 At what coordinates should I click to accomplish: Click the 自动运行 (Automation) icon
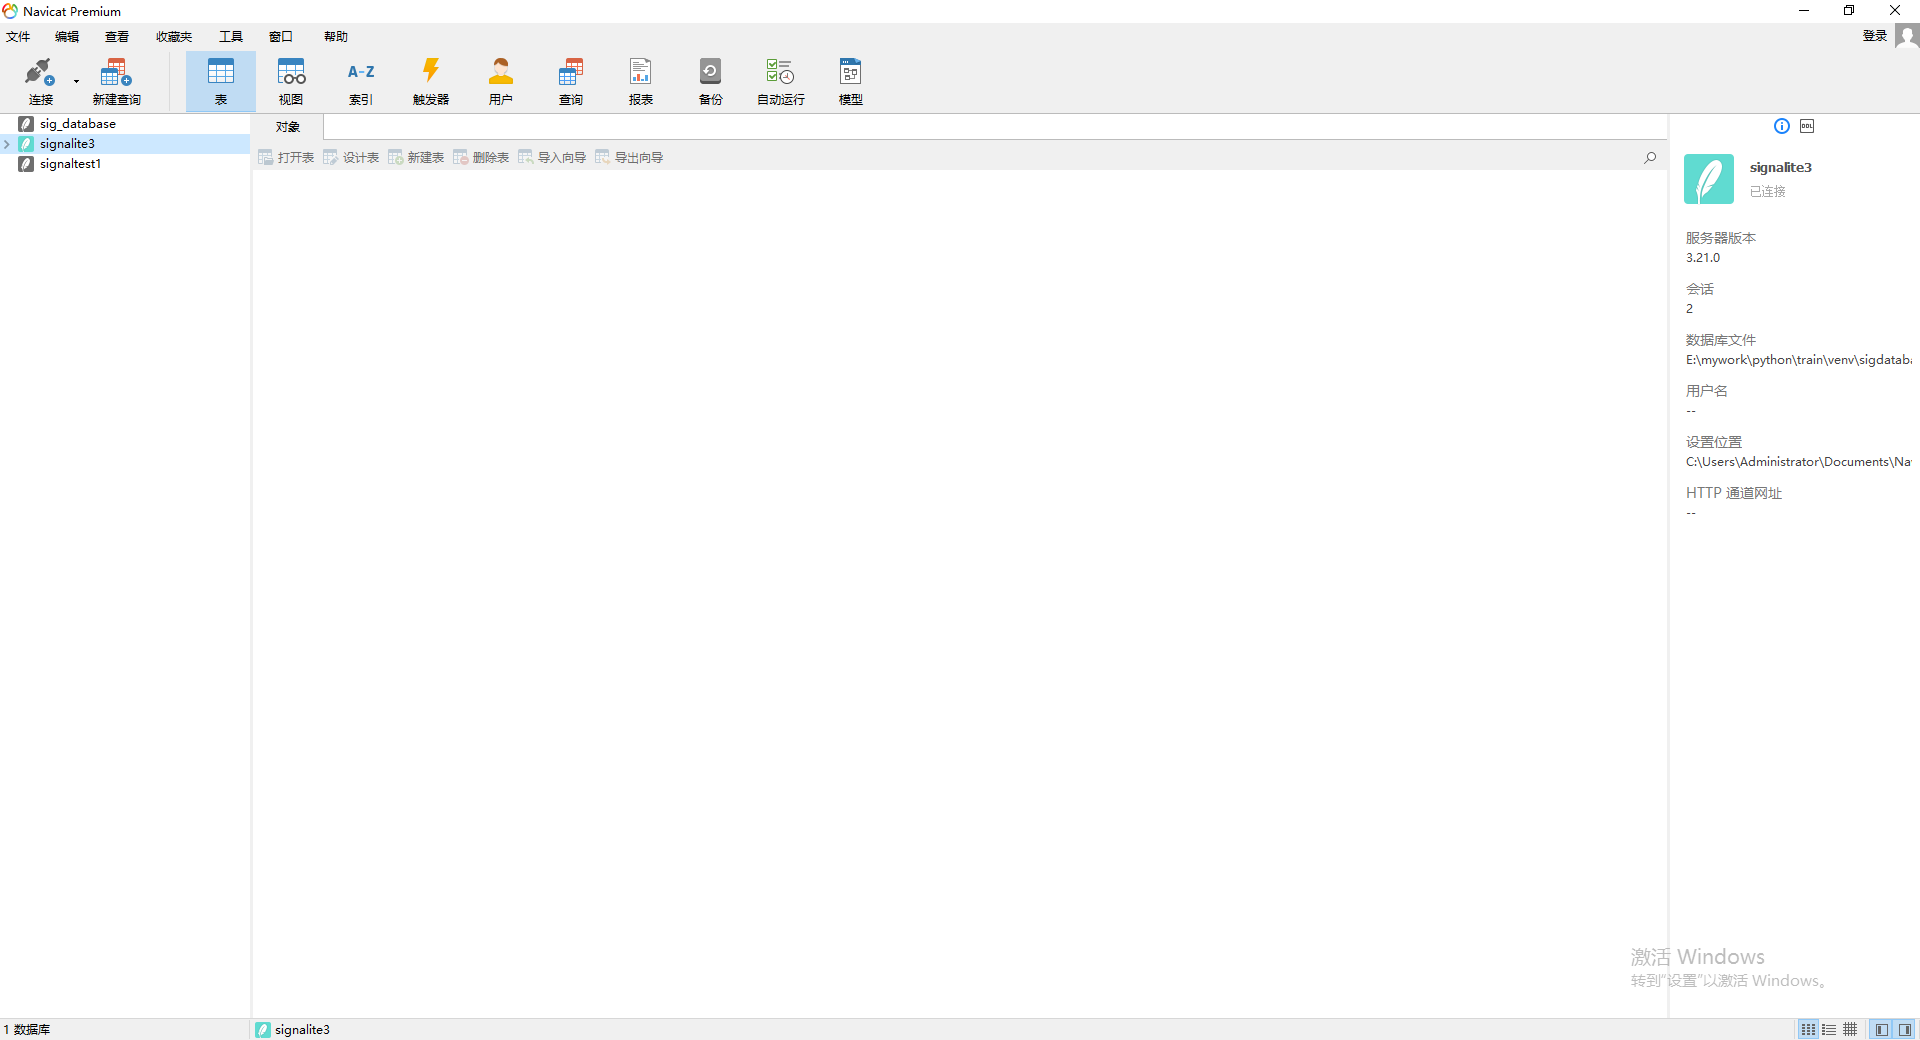tap(781, 81)
